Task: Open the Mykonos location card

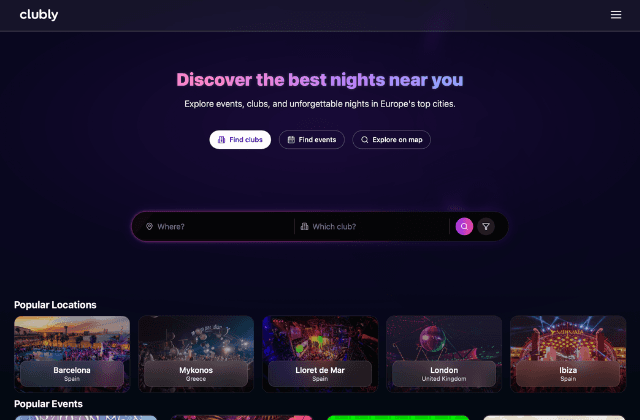Action: (196, 354)
